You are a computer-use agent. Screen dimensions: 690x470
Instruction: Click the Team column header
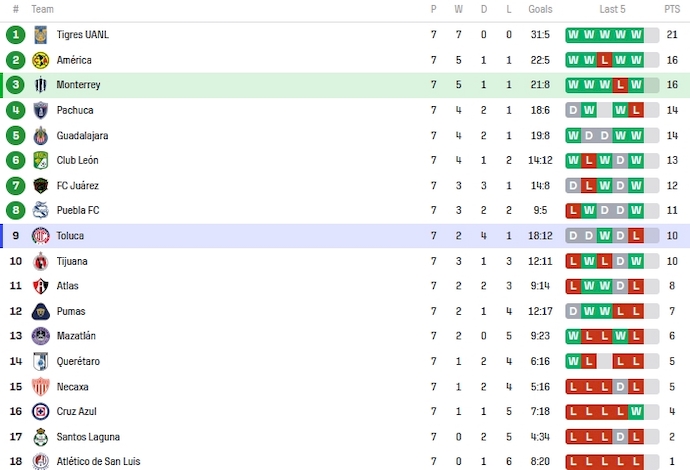(43, 9)
